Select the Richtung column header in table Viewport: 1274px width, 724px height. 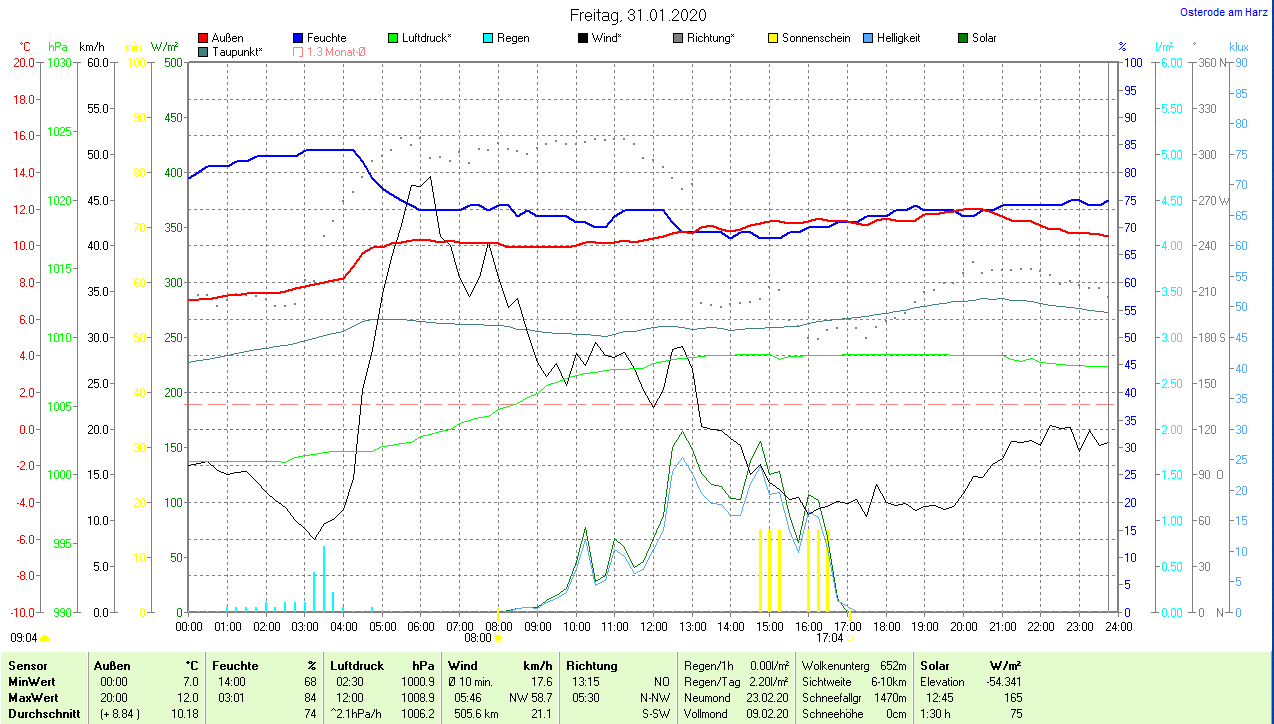click(x=592, y=665)
